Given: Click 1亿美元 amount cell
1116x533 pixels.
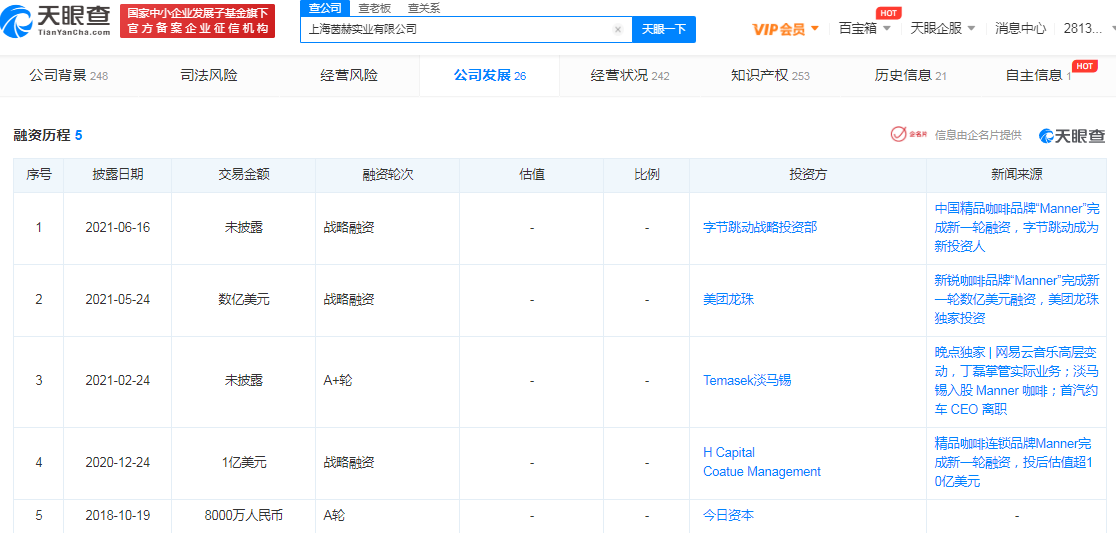Looking at the screenshot, I should coord(244,462).
